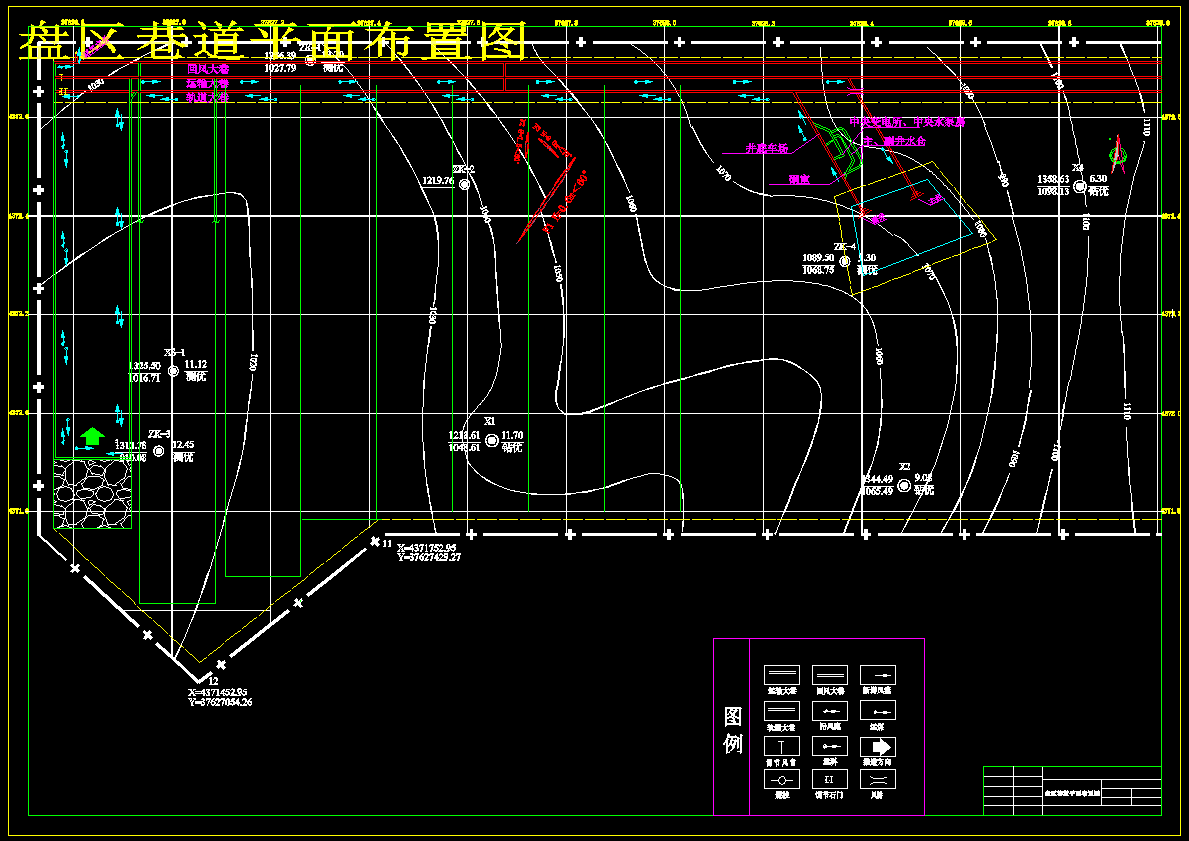
Task: Click coordinate text Y=37627429.27
Action: [429, 558]
